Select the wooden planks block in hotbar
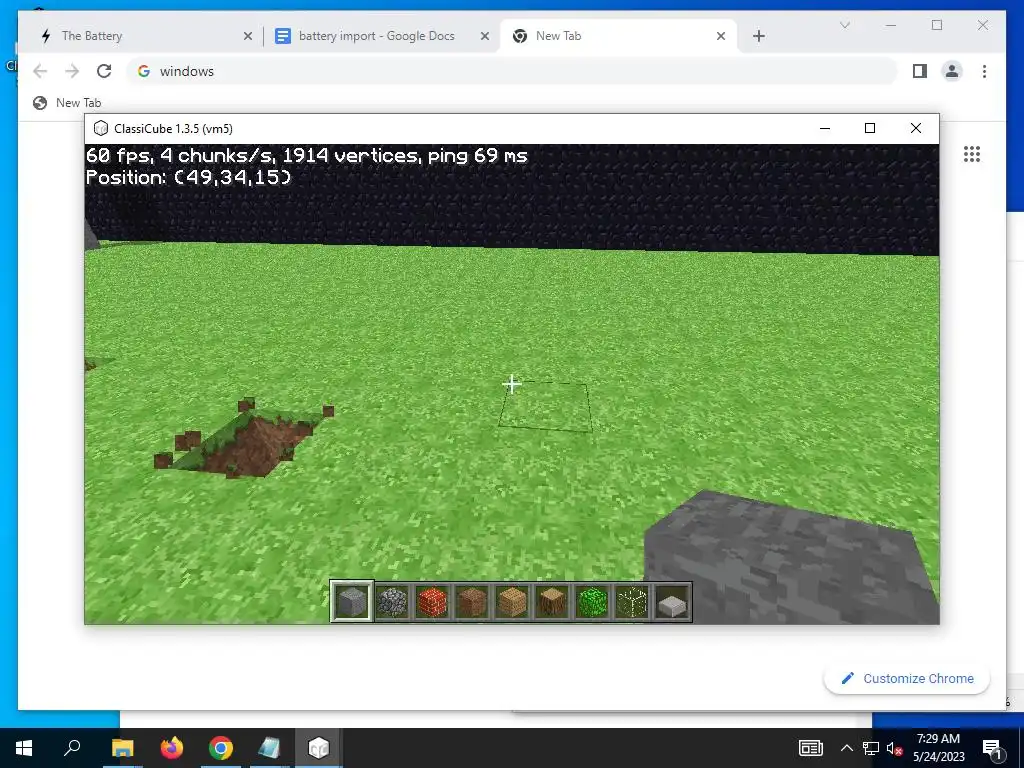 (x=512, y=601)
